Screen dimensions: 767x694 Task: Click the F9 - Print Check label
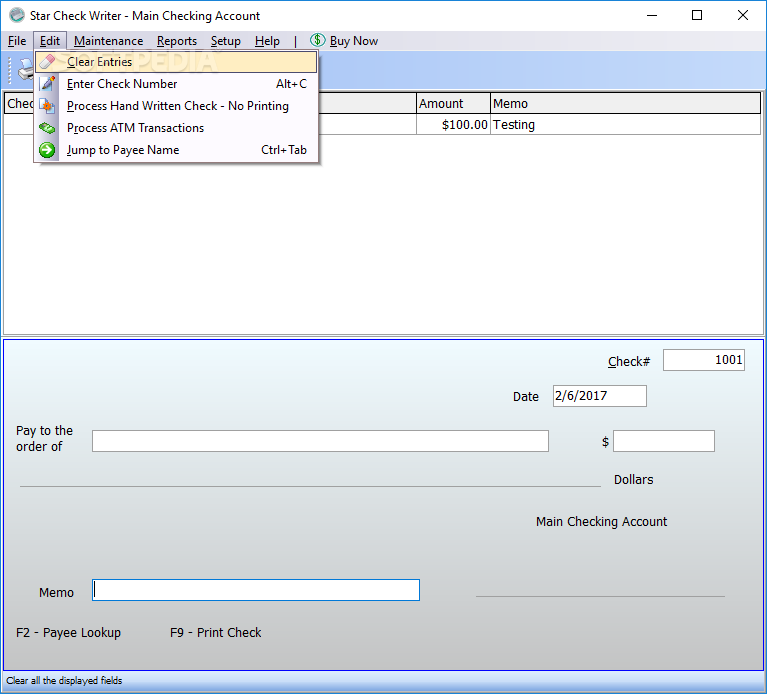pos(216,632)
